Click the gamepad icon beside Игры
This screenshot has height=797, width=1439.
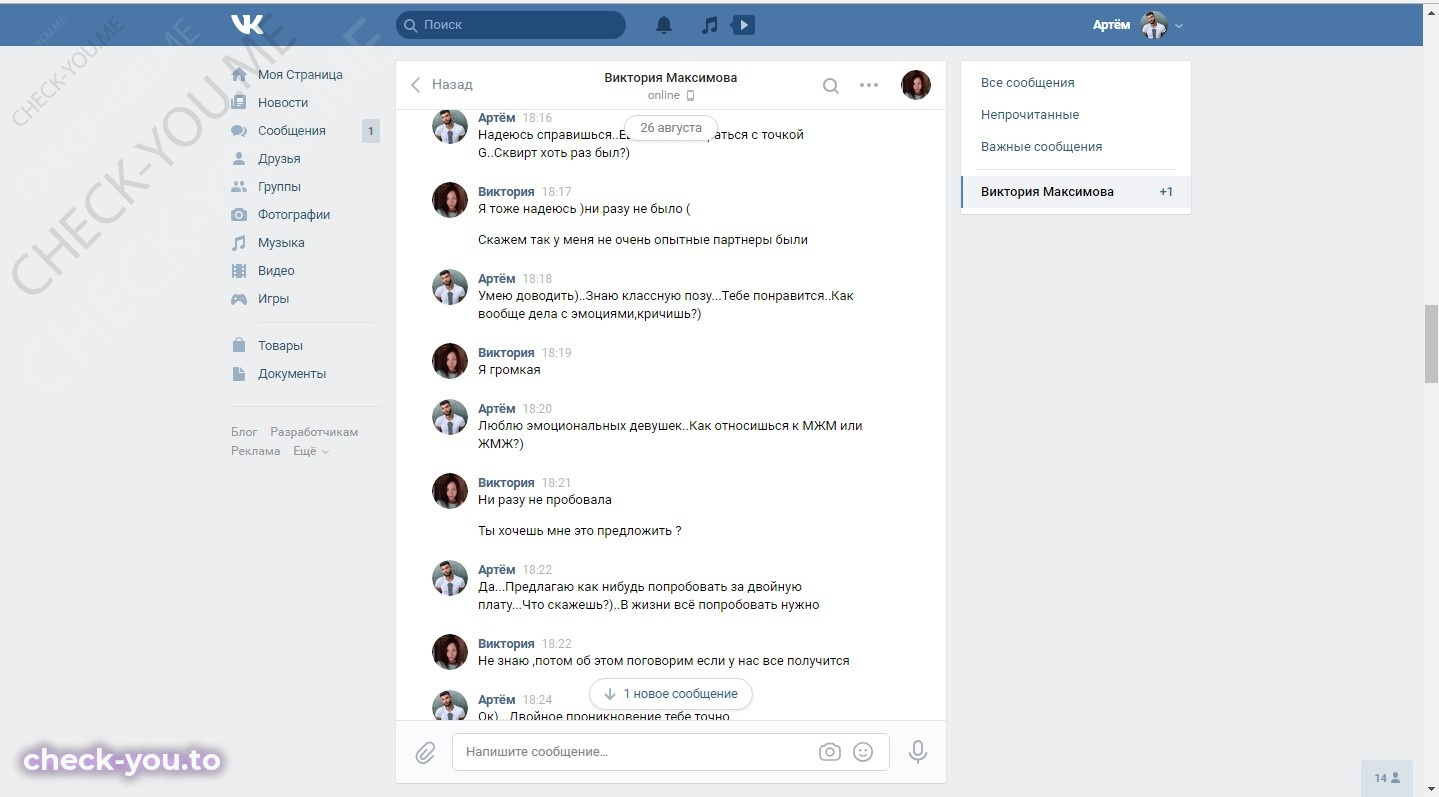click(x=239, y=299)
